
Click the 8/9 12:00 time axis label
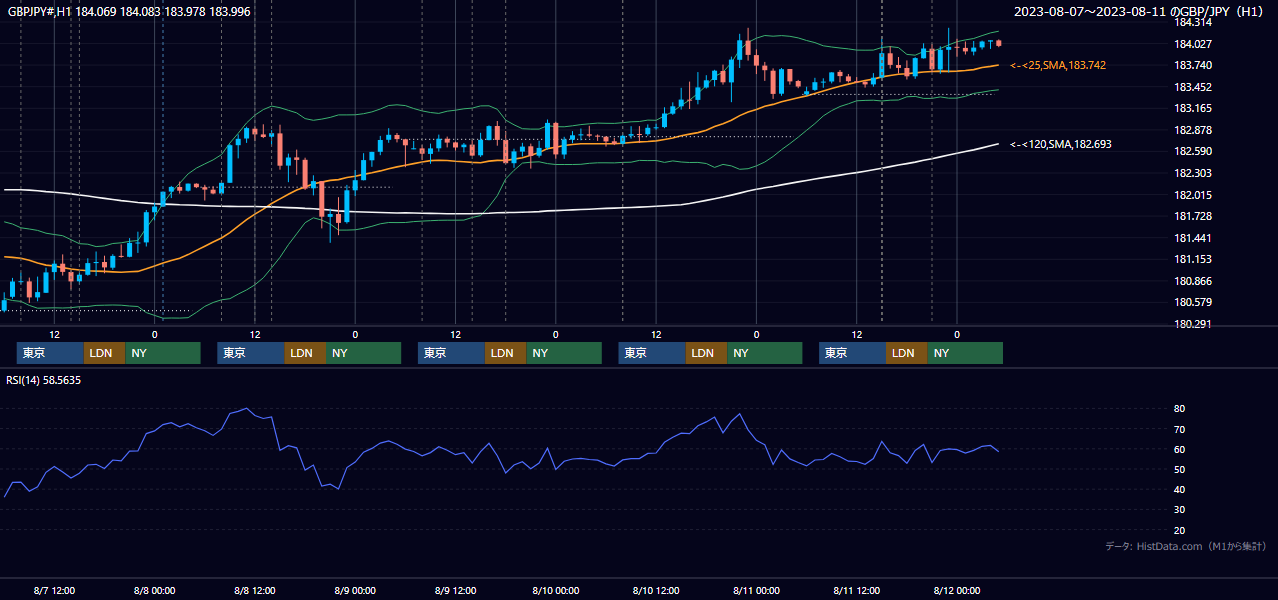pos(455,591)
